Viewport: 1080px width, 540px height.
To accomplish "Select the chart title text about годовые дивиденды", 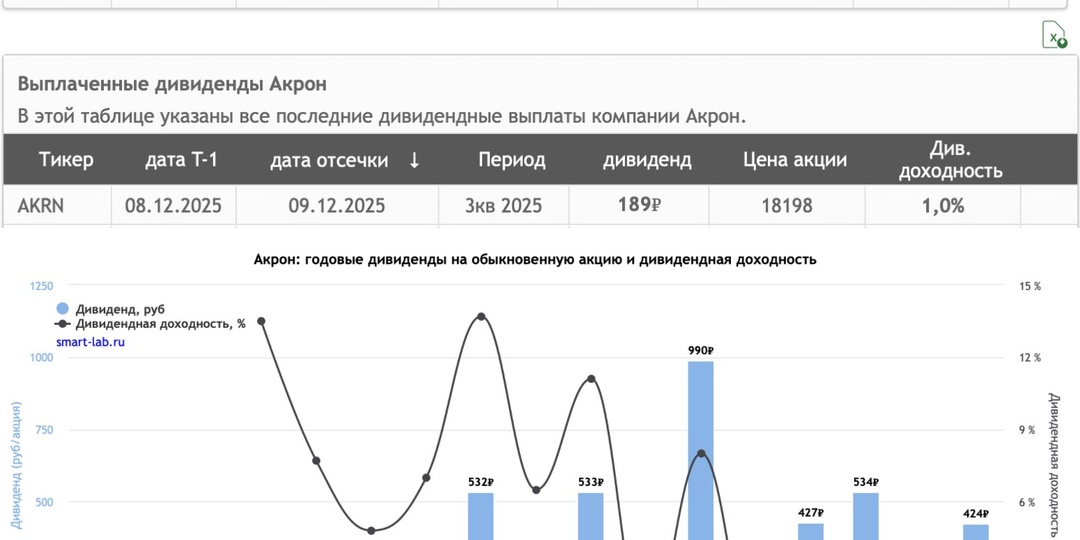I will [535, 260].
